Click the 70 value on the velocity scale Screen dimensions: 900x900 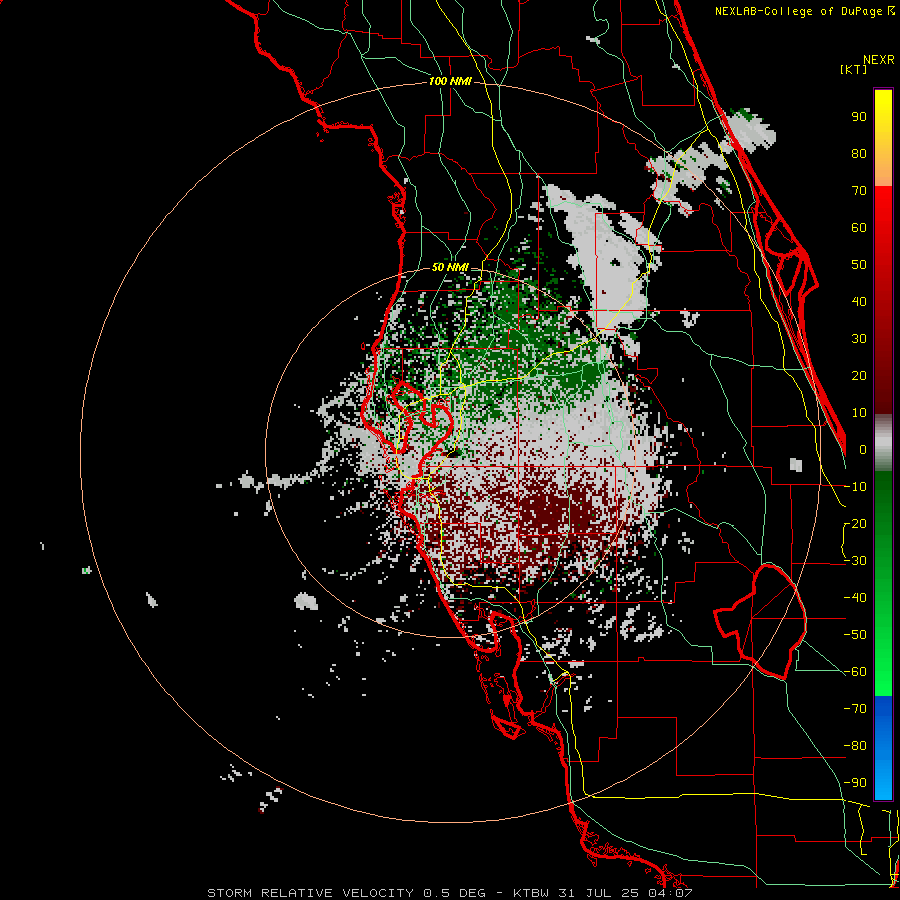coord(859,191)
